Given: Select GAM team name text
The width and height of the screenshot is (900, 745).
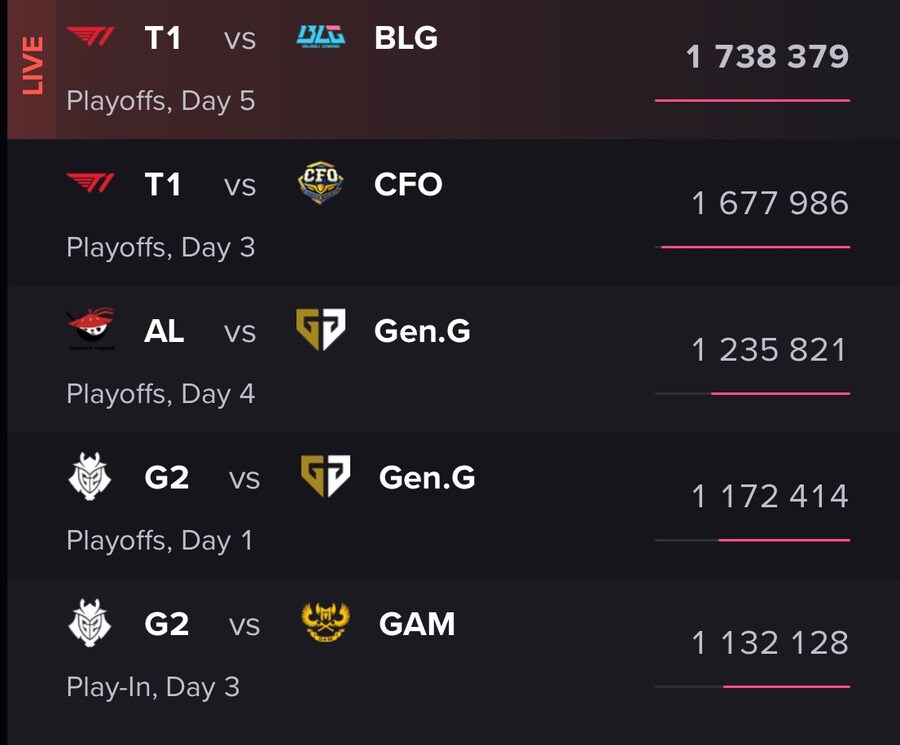Looking at the screenshot, I should (417, 623).
